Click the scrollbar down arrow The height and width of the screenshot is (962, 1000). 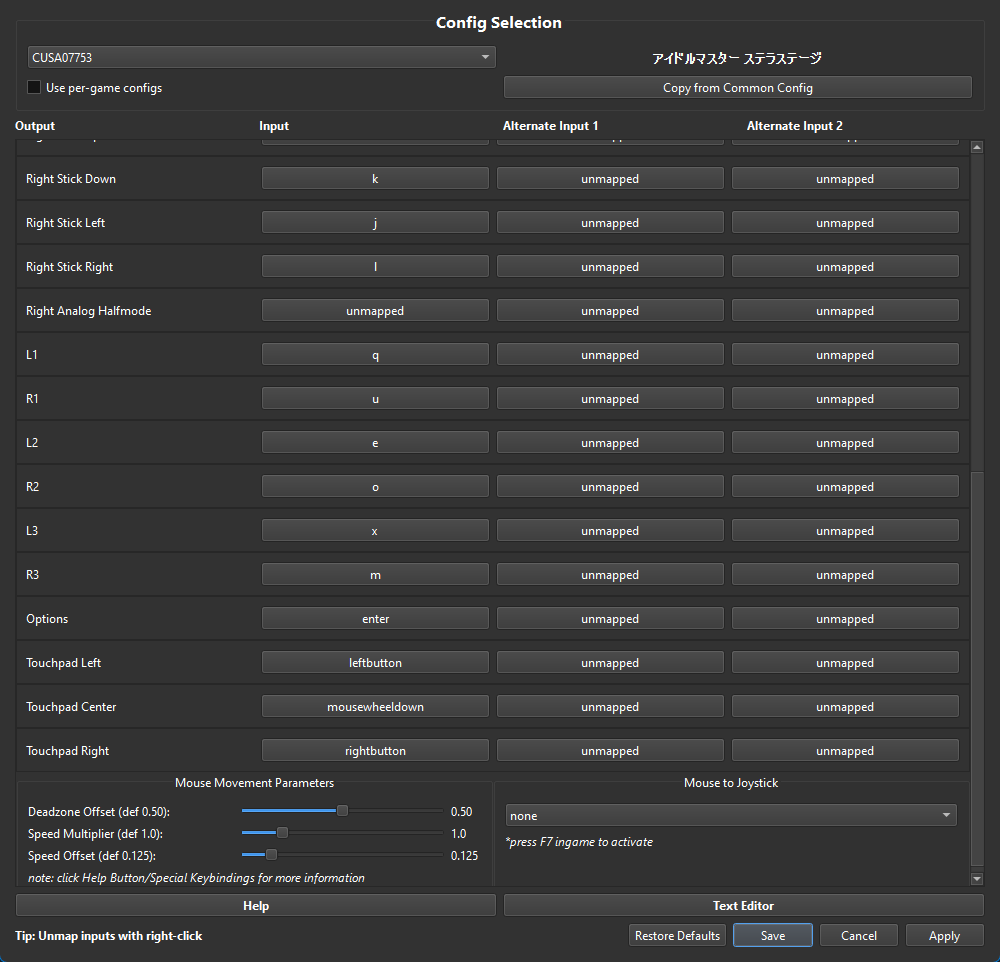click(x=976, y=879)
